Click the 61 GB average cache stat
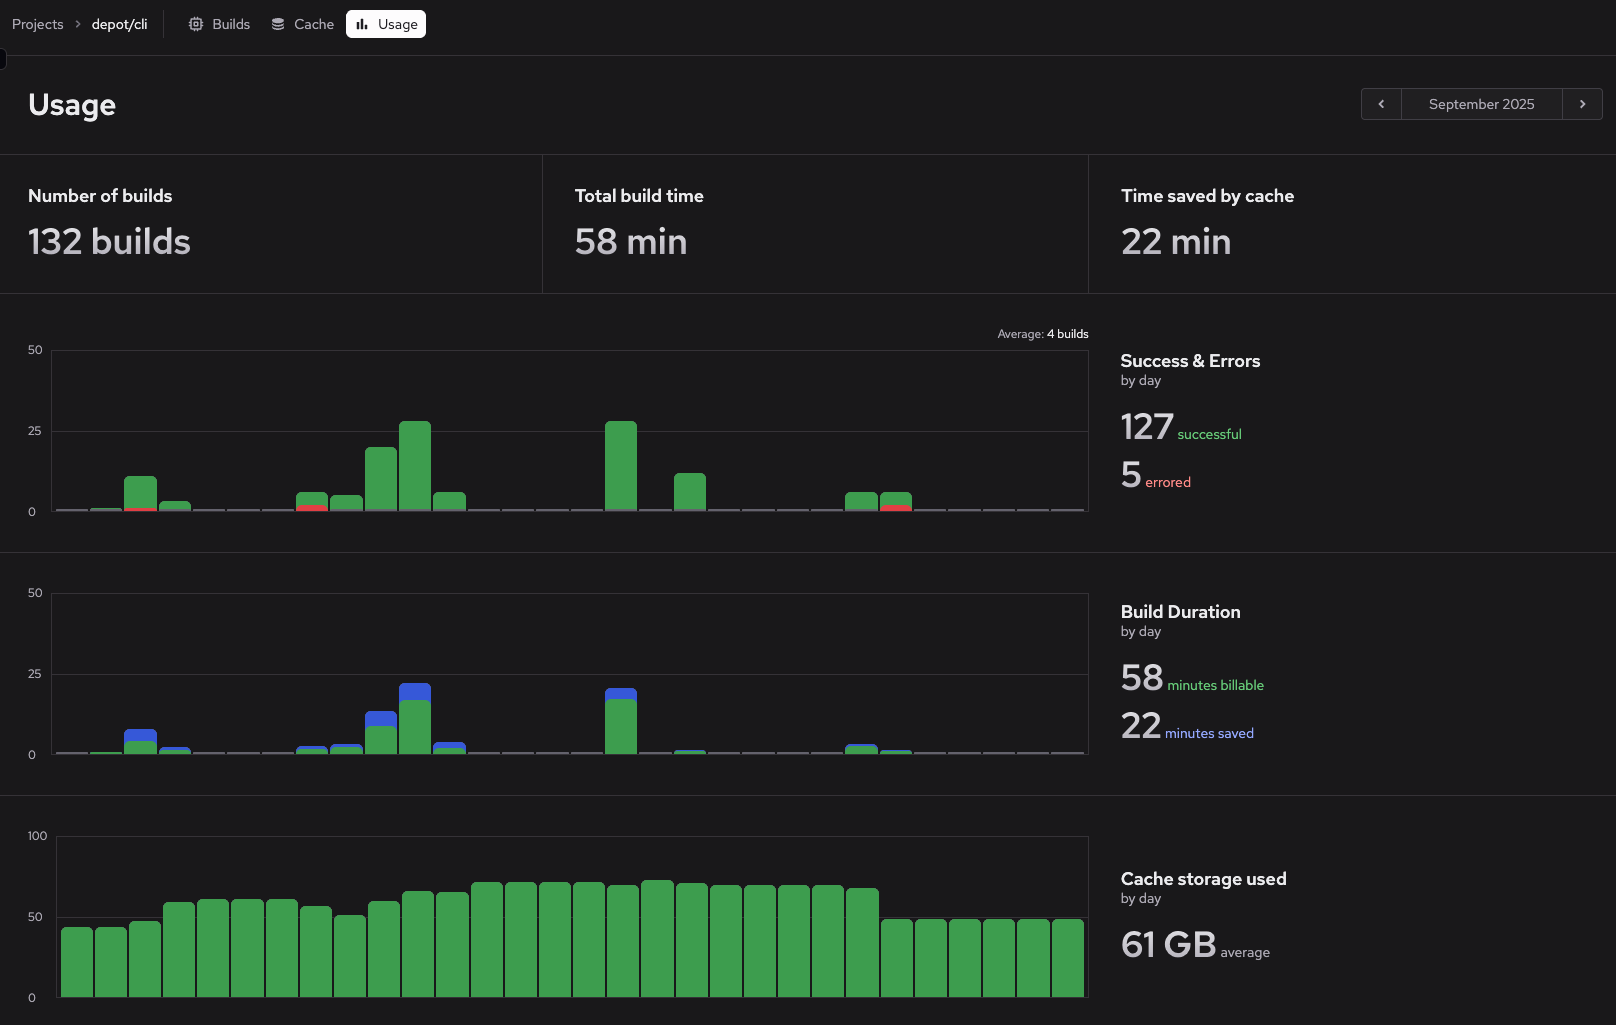 [x=1194, y=945]
